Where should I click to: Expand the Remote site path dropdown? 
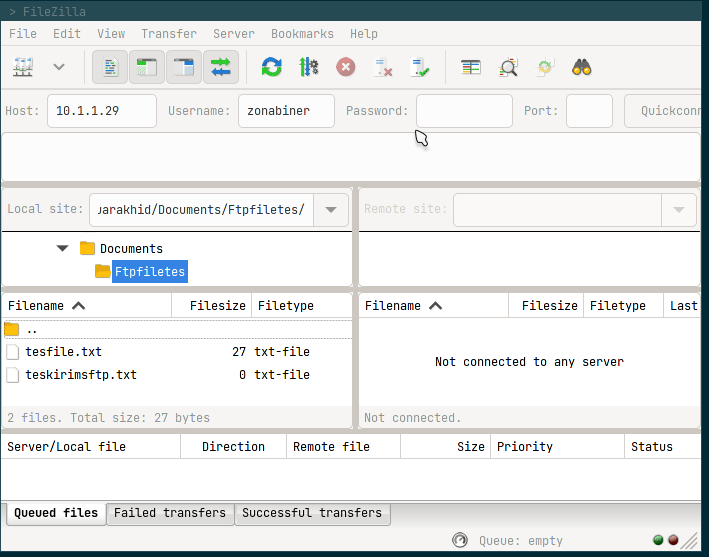click(679, 210)
